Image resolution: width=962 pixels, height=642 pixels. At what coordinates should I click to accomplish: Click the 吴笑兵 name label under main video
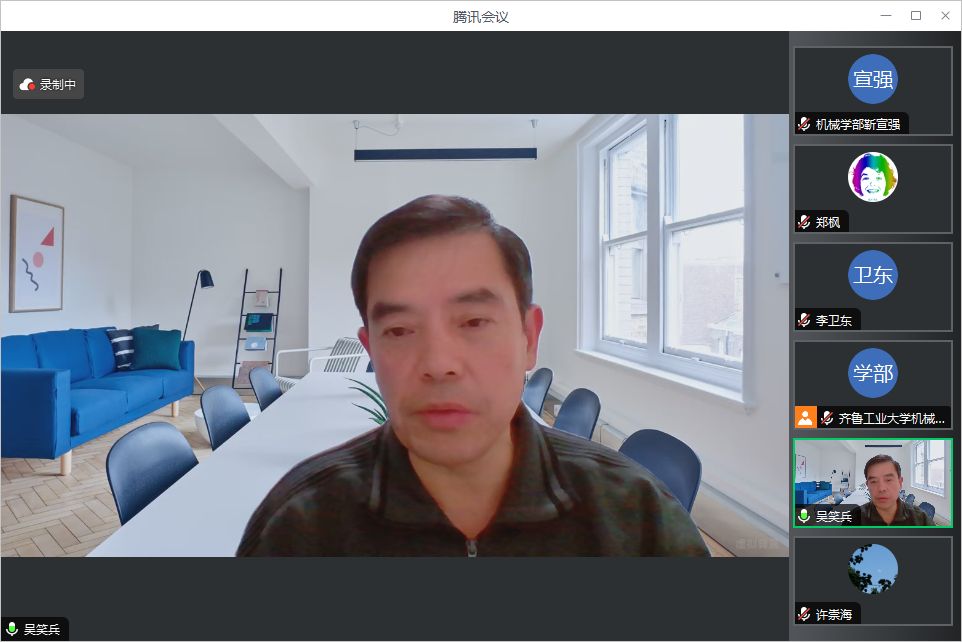coord(42,629)
